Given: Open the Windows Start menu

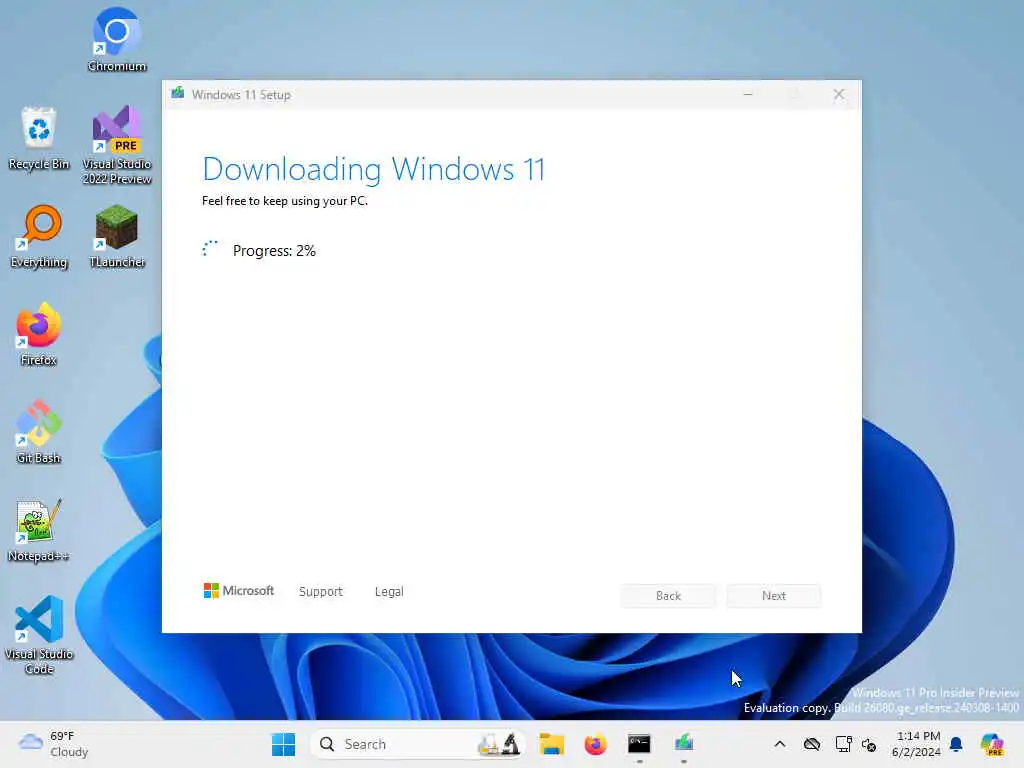Looking at the screenshot, I should pyautogui.click(x=283, y=744).
